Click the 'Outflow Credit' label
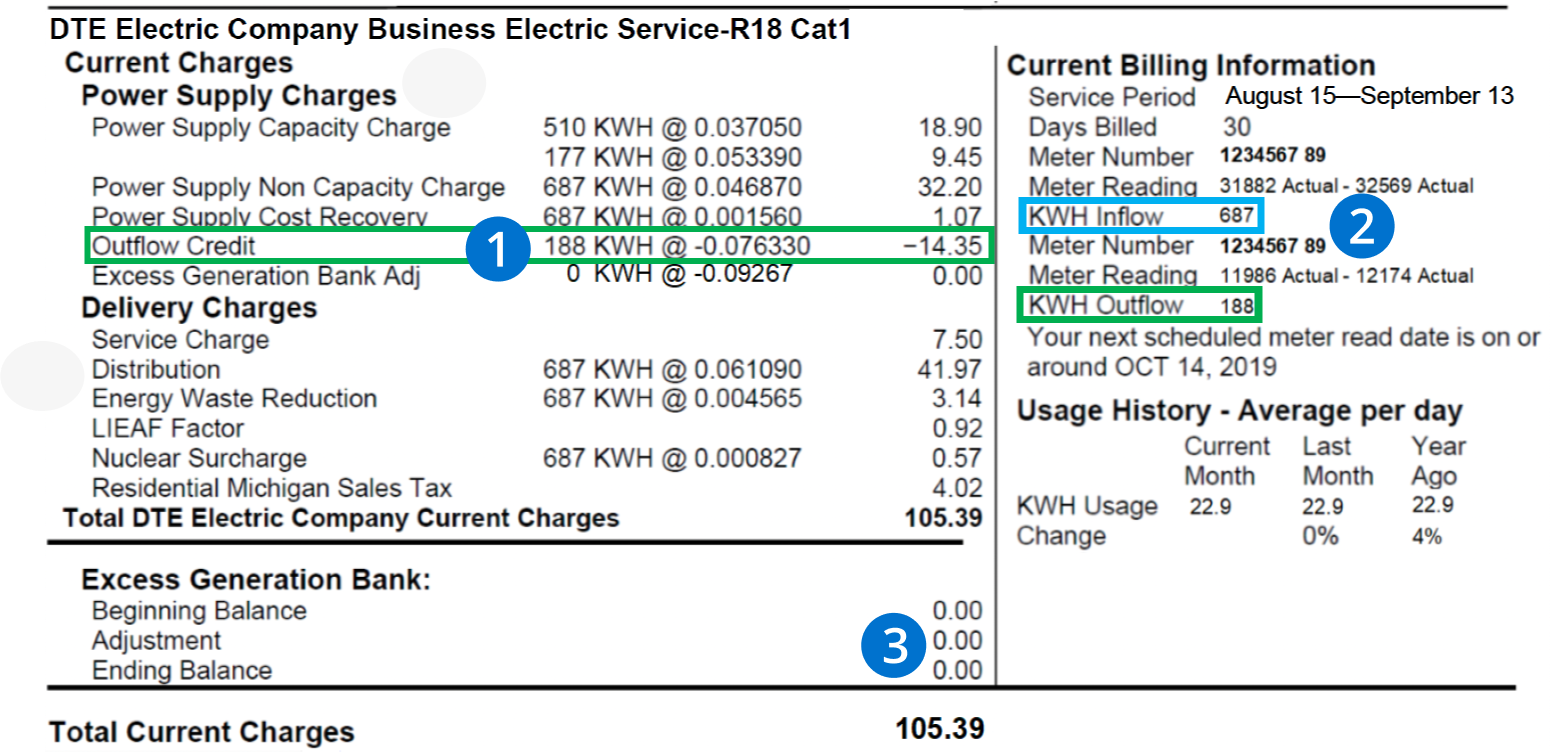1550x752 pixels. click(173, 246)
